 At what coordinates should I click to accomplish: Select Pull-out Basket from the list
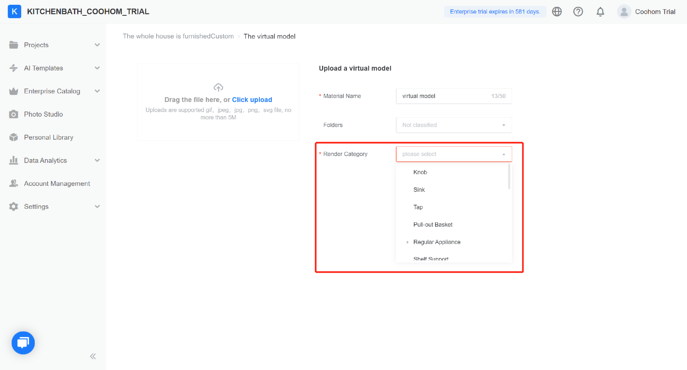click(x=433, y=224)
